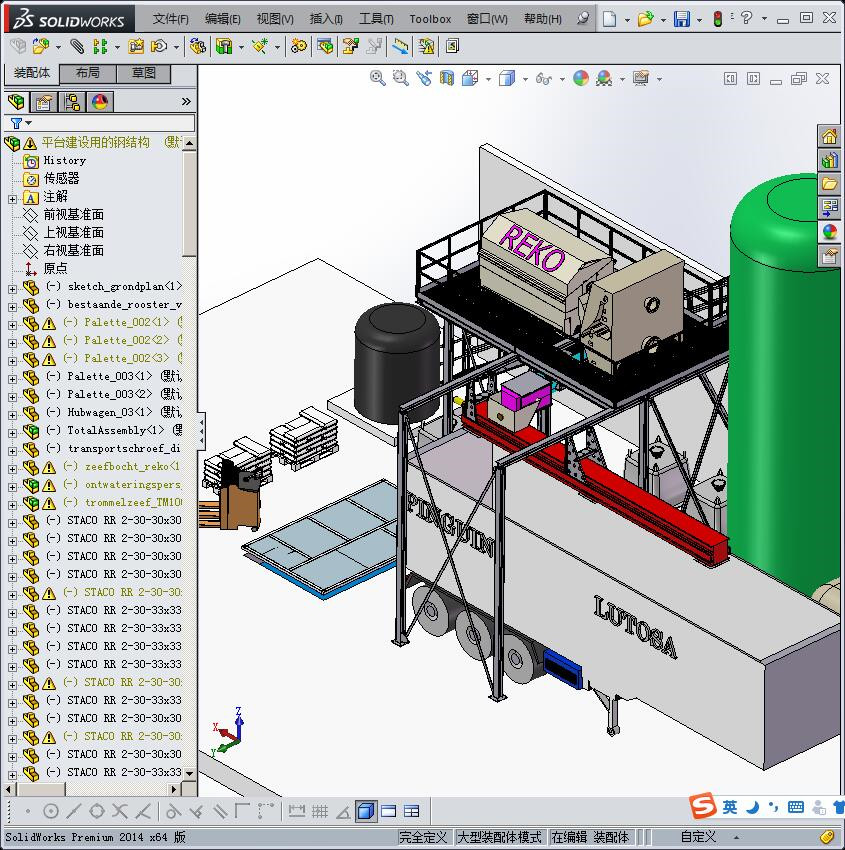Image resolution: width=845 pixels, height=850 pixels.
Task: Click the AssemblyXpert warning icon
Action: (426, 47)
